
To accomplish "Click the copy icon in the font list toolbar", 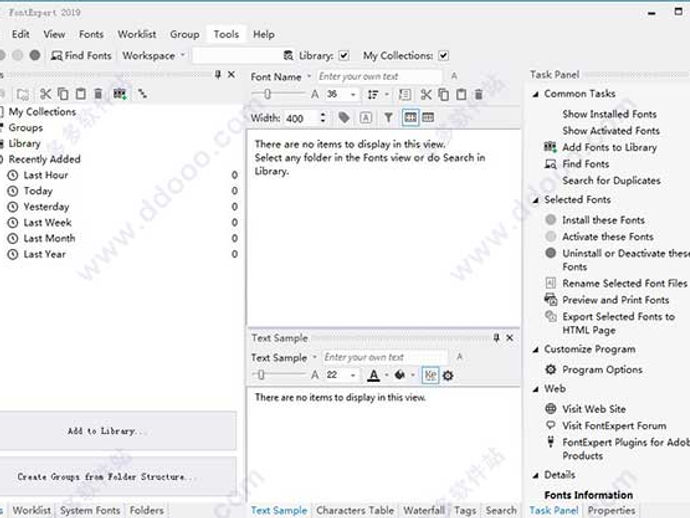I will [x=444, y=94].
